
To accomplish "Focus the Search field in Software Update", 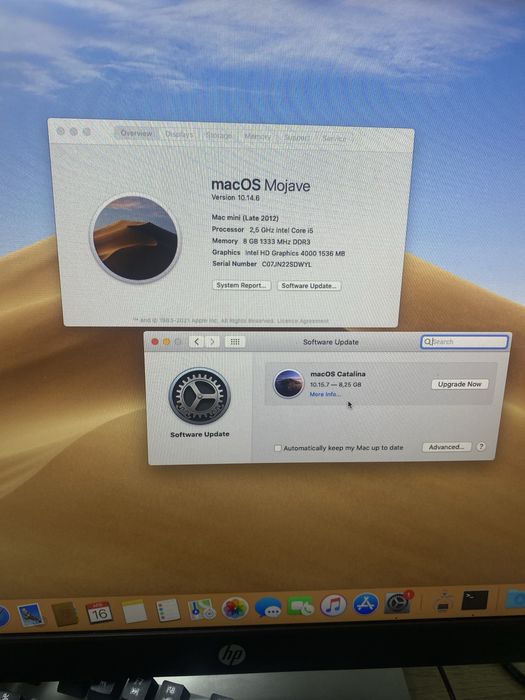I will [464, 342].
